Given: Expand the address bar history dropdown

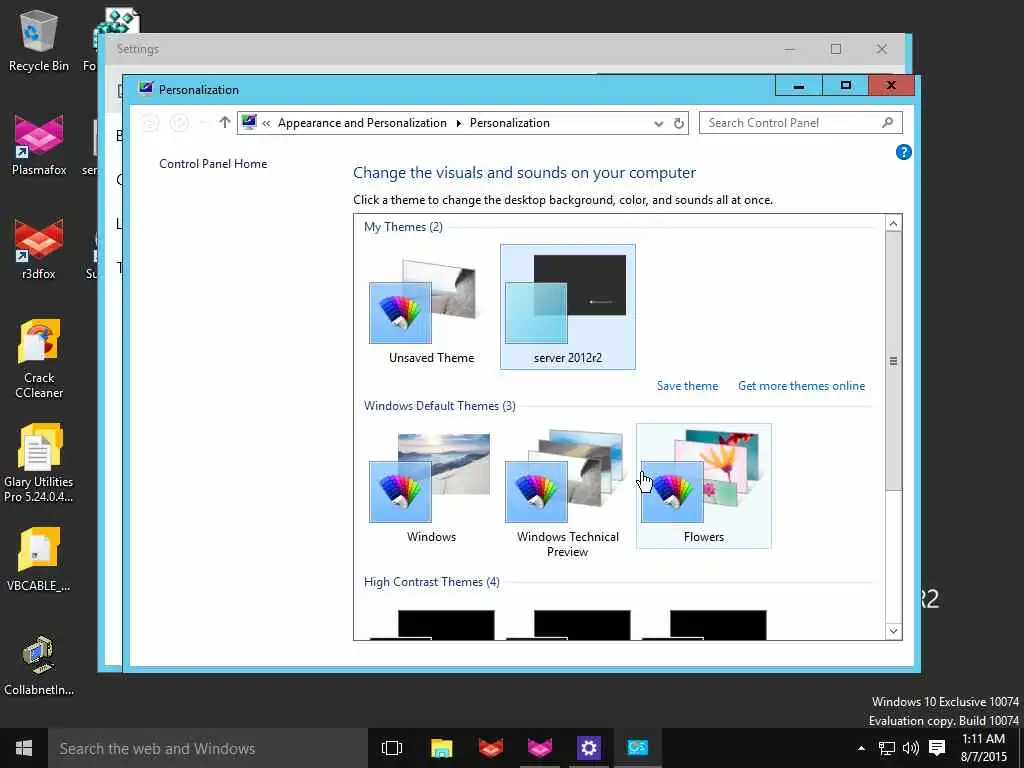Looking at the screenshot, I should click(x=658, y=123).
